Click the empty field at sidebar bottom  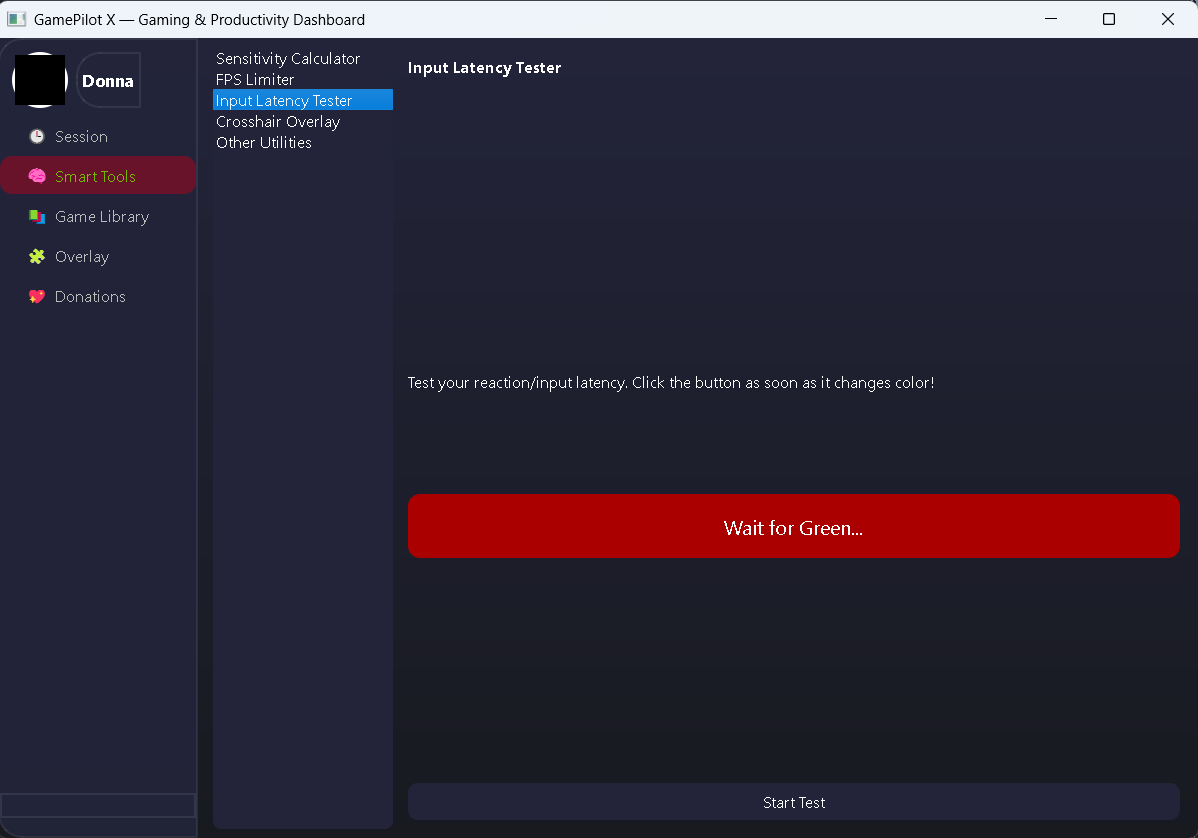click(x=98, y=806)
